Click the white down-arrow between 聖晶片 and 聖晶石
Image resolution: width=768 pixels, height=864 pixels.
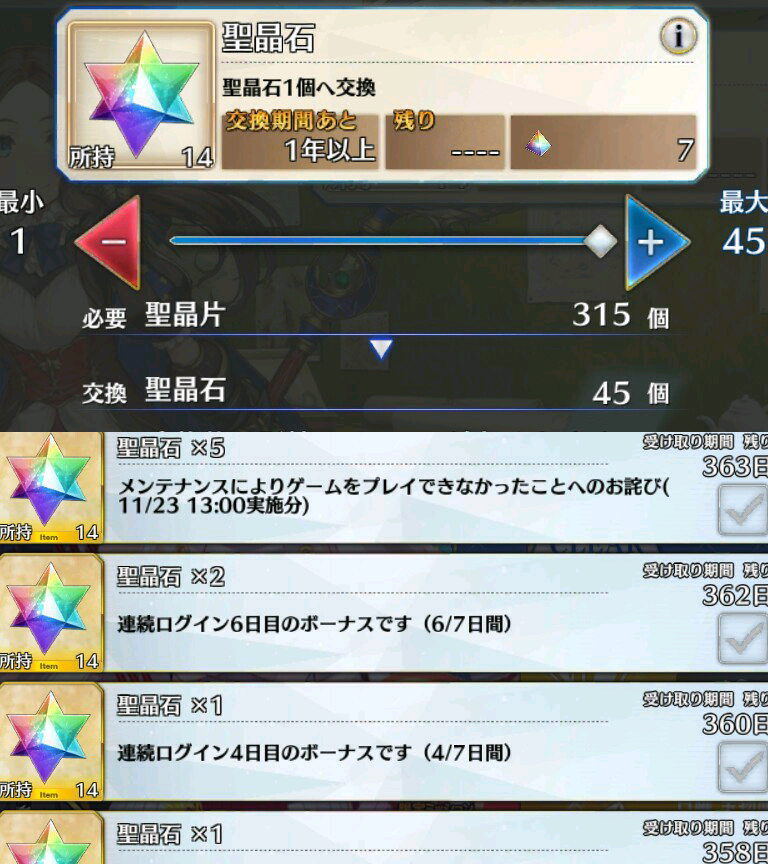click(381, 349)
